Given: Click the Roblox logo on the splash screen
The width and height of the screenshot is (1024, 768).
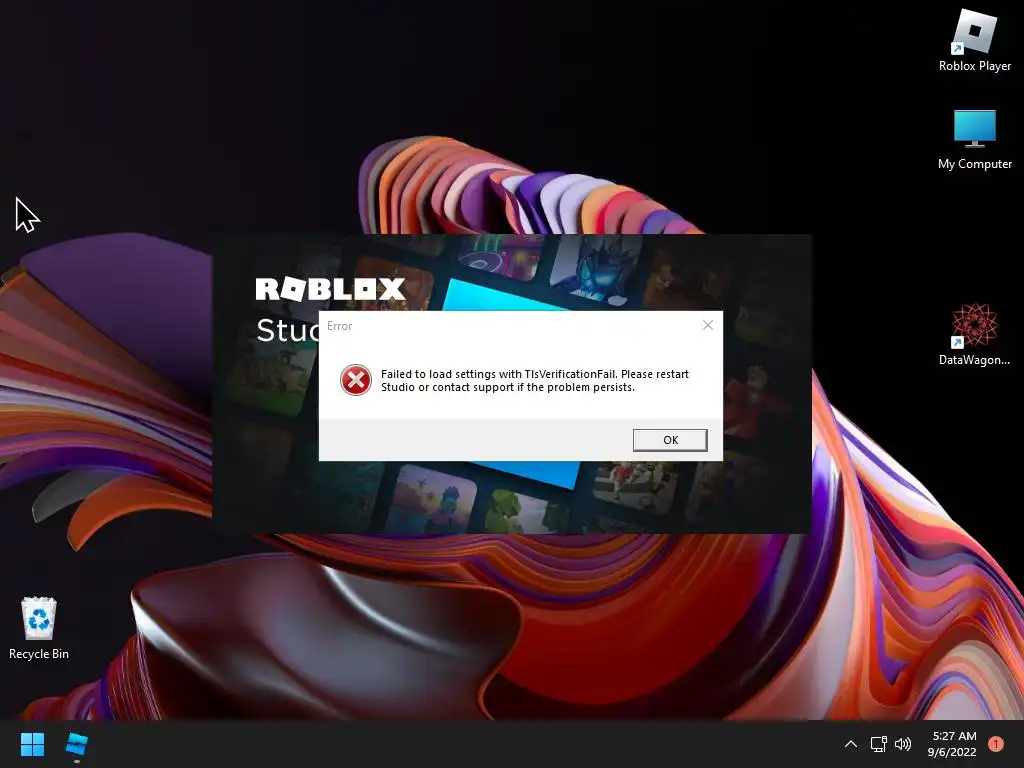Looking at the screenshot, I should click(x=330, y=289).
